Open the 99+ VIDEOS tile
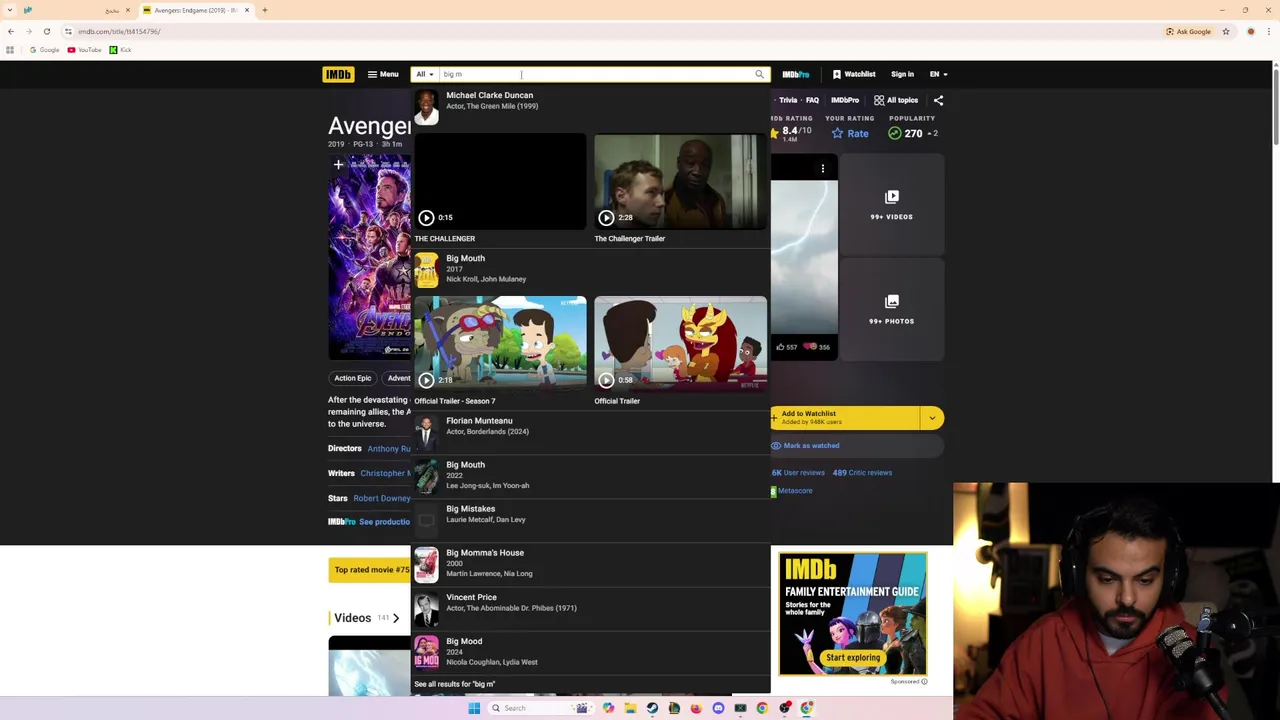The width and height of the screenshot is (1280, 720). (891, 204)
